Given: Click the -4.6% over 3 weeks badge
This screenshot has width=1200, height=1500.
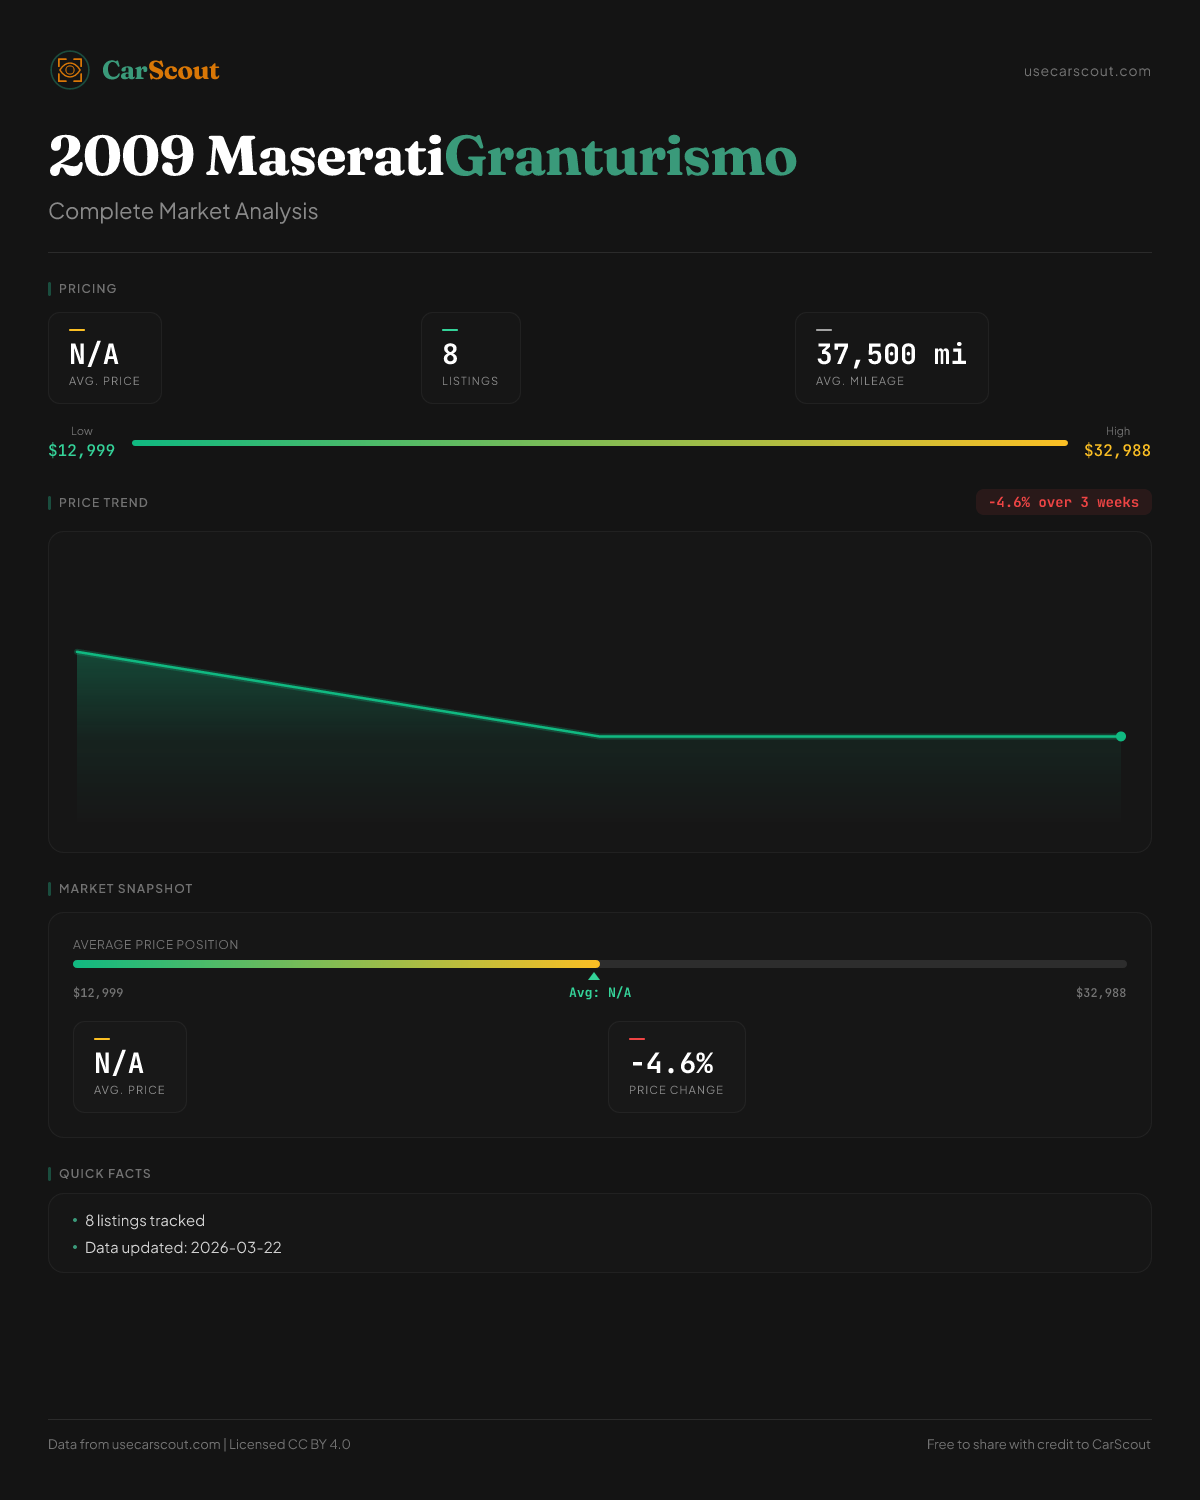Looking at the screenshot, I should point(1063,502).
